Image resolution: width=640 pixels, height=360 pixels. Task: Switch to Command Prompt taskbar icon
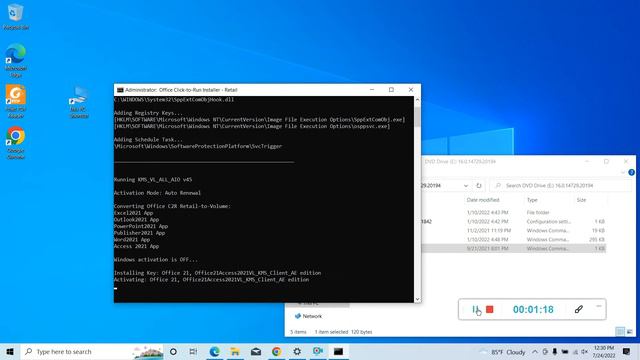(338, 351)
